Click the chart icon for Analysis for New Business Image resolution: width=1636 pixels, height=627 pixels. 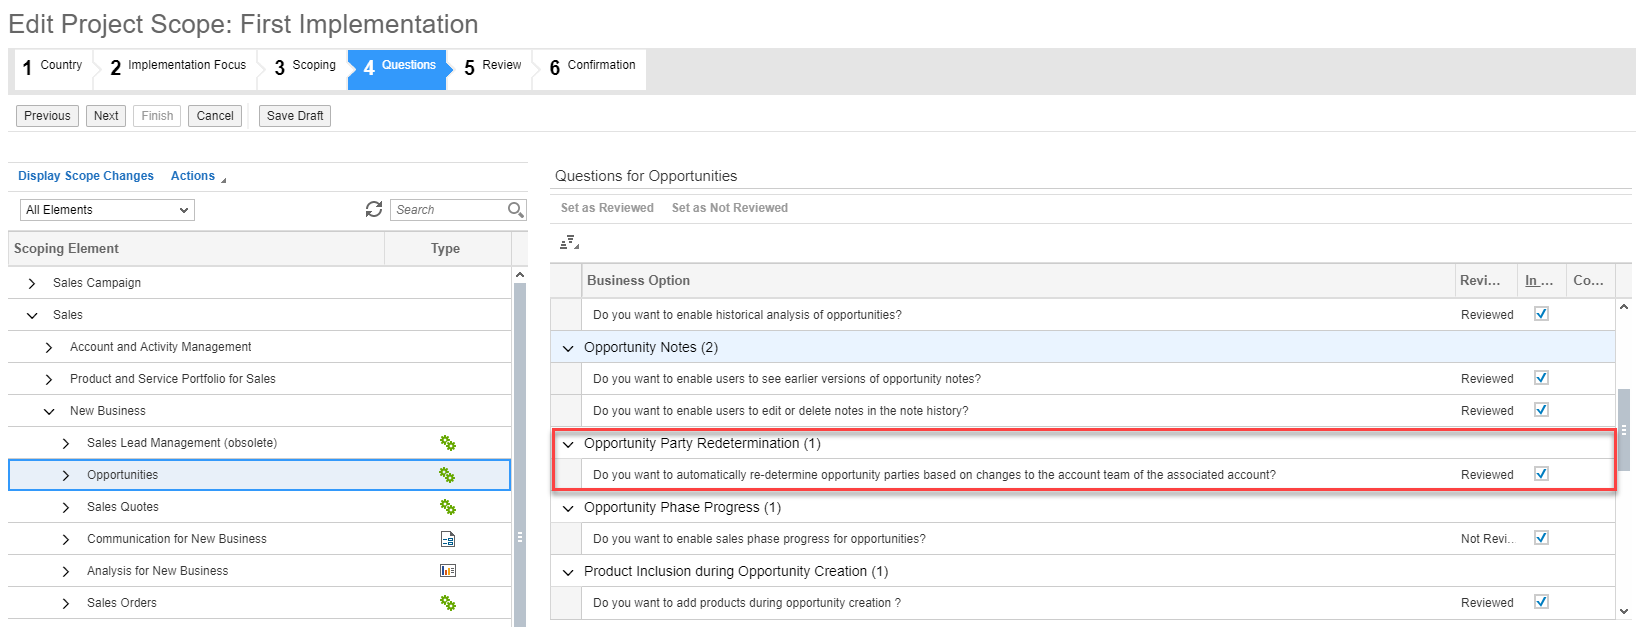tap(448, 571)
